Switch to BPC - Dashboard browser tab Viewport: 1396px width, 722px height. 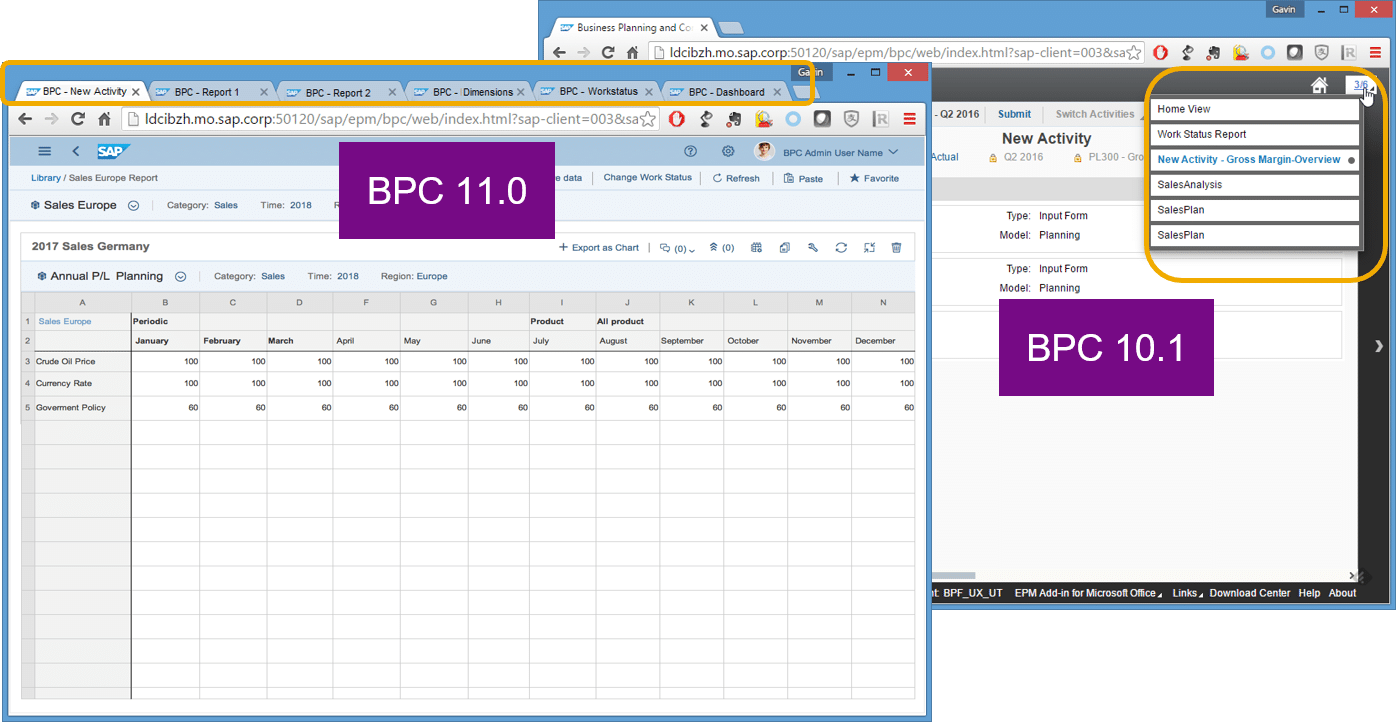(726, 92)
